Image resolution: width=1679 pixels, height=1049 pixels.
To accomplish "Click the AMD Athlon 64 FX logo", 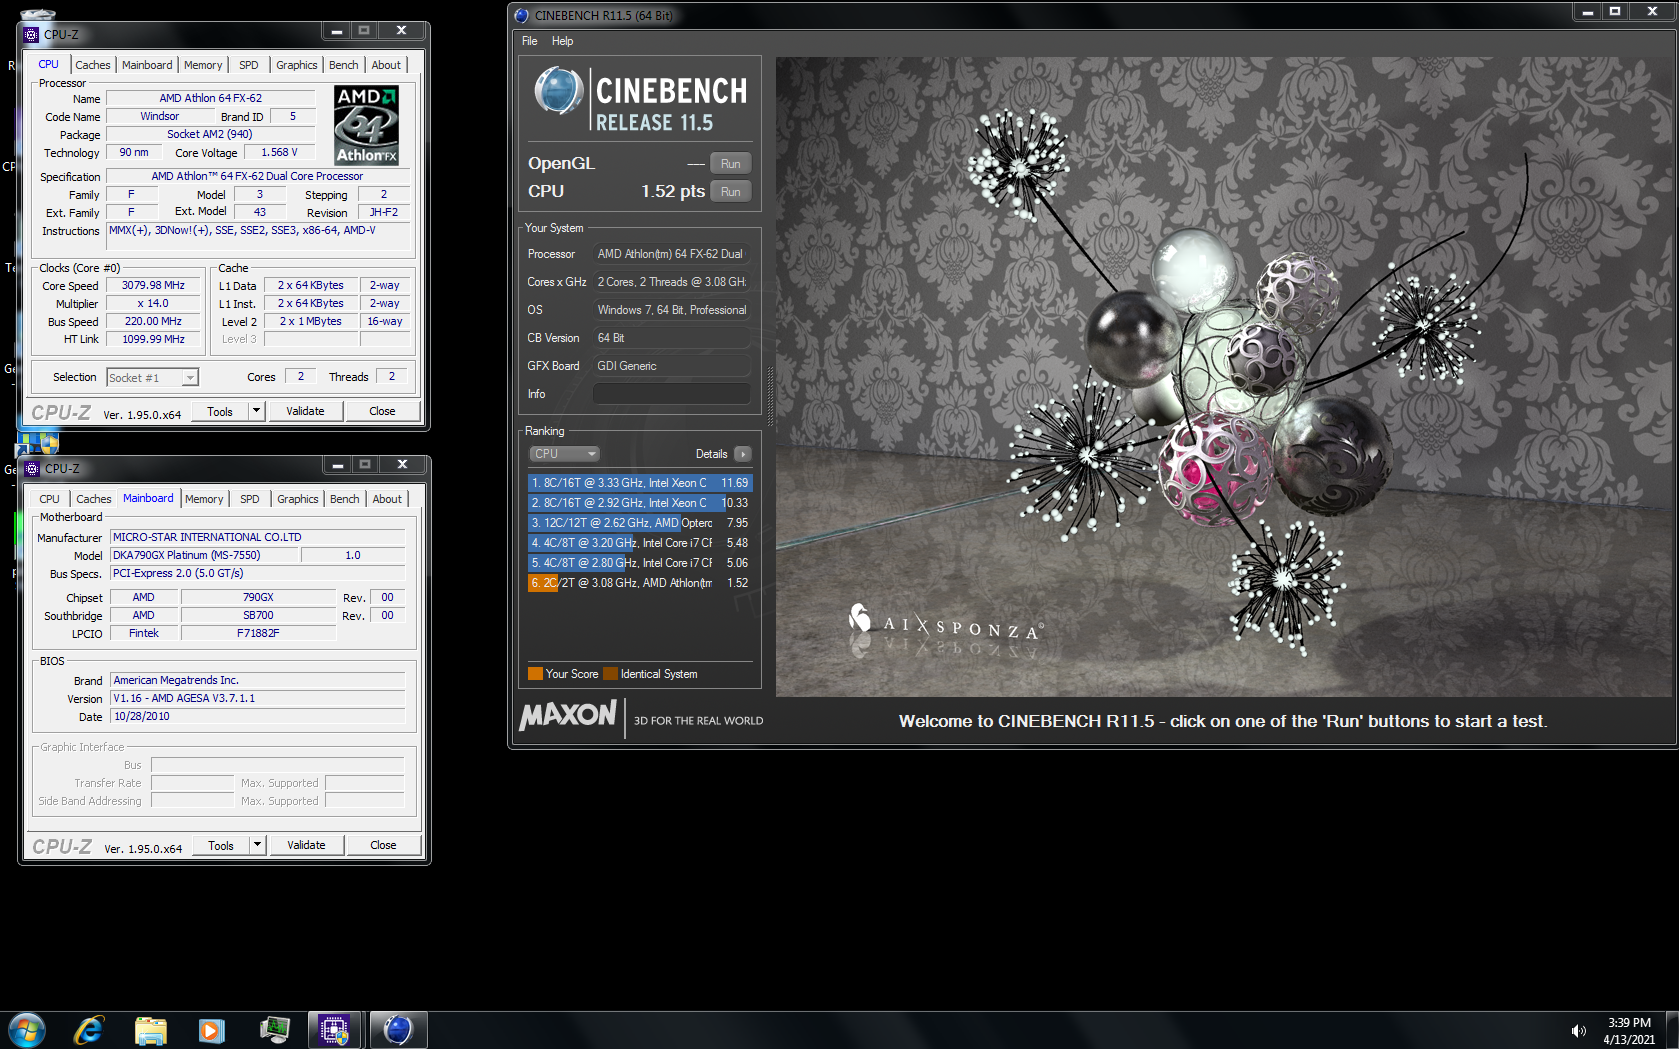I will pyautogui.click(x=366, y=125).
